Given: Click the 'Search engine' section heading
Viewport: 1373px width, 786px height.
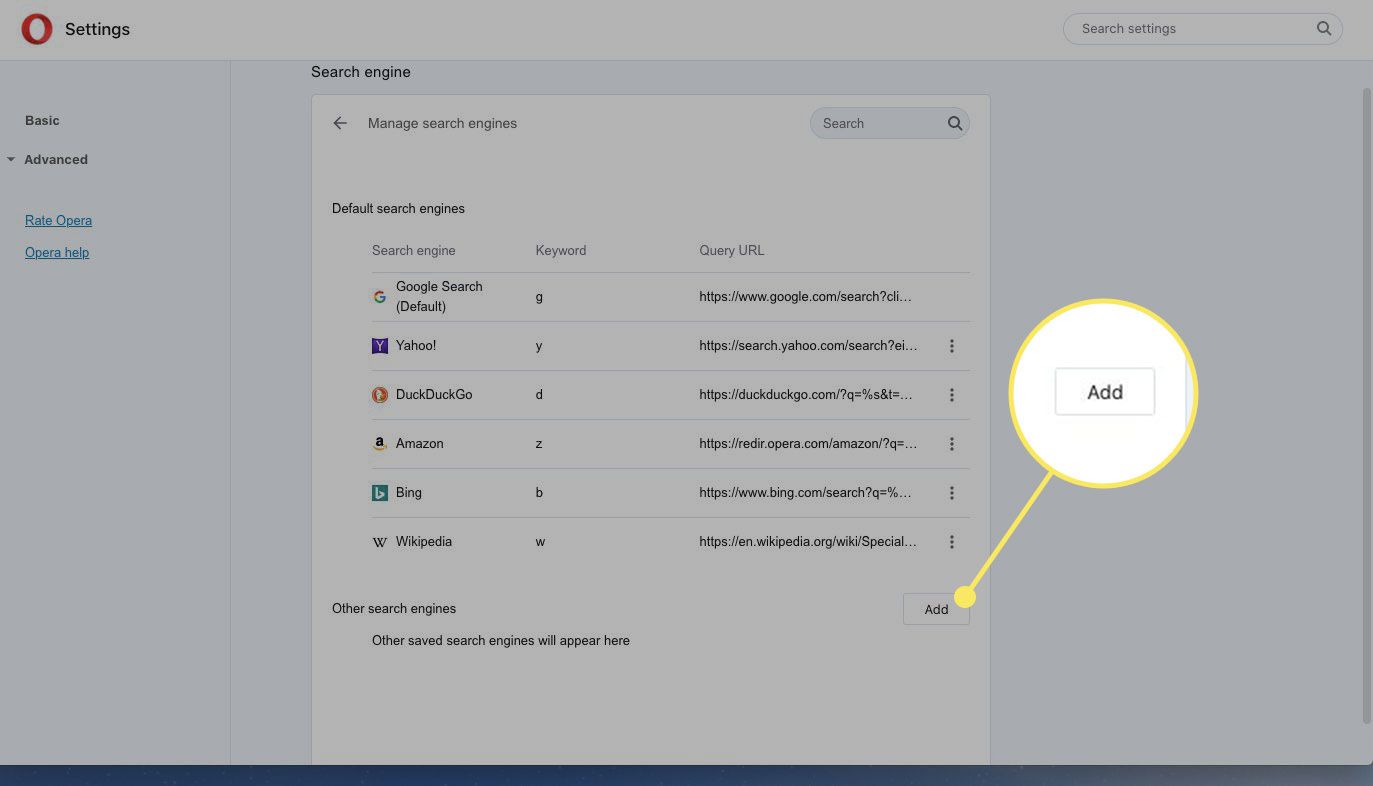Looking at the screenshot, I should (x=361, y=72).
